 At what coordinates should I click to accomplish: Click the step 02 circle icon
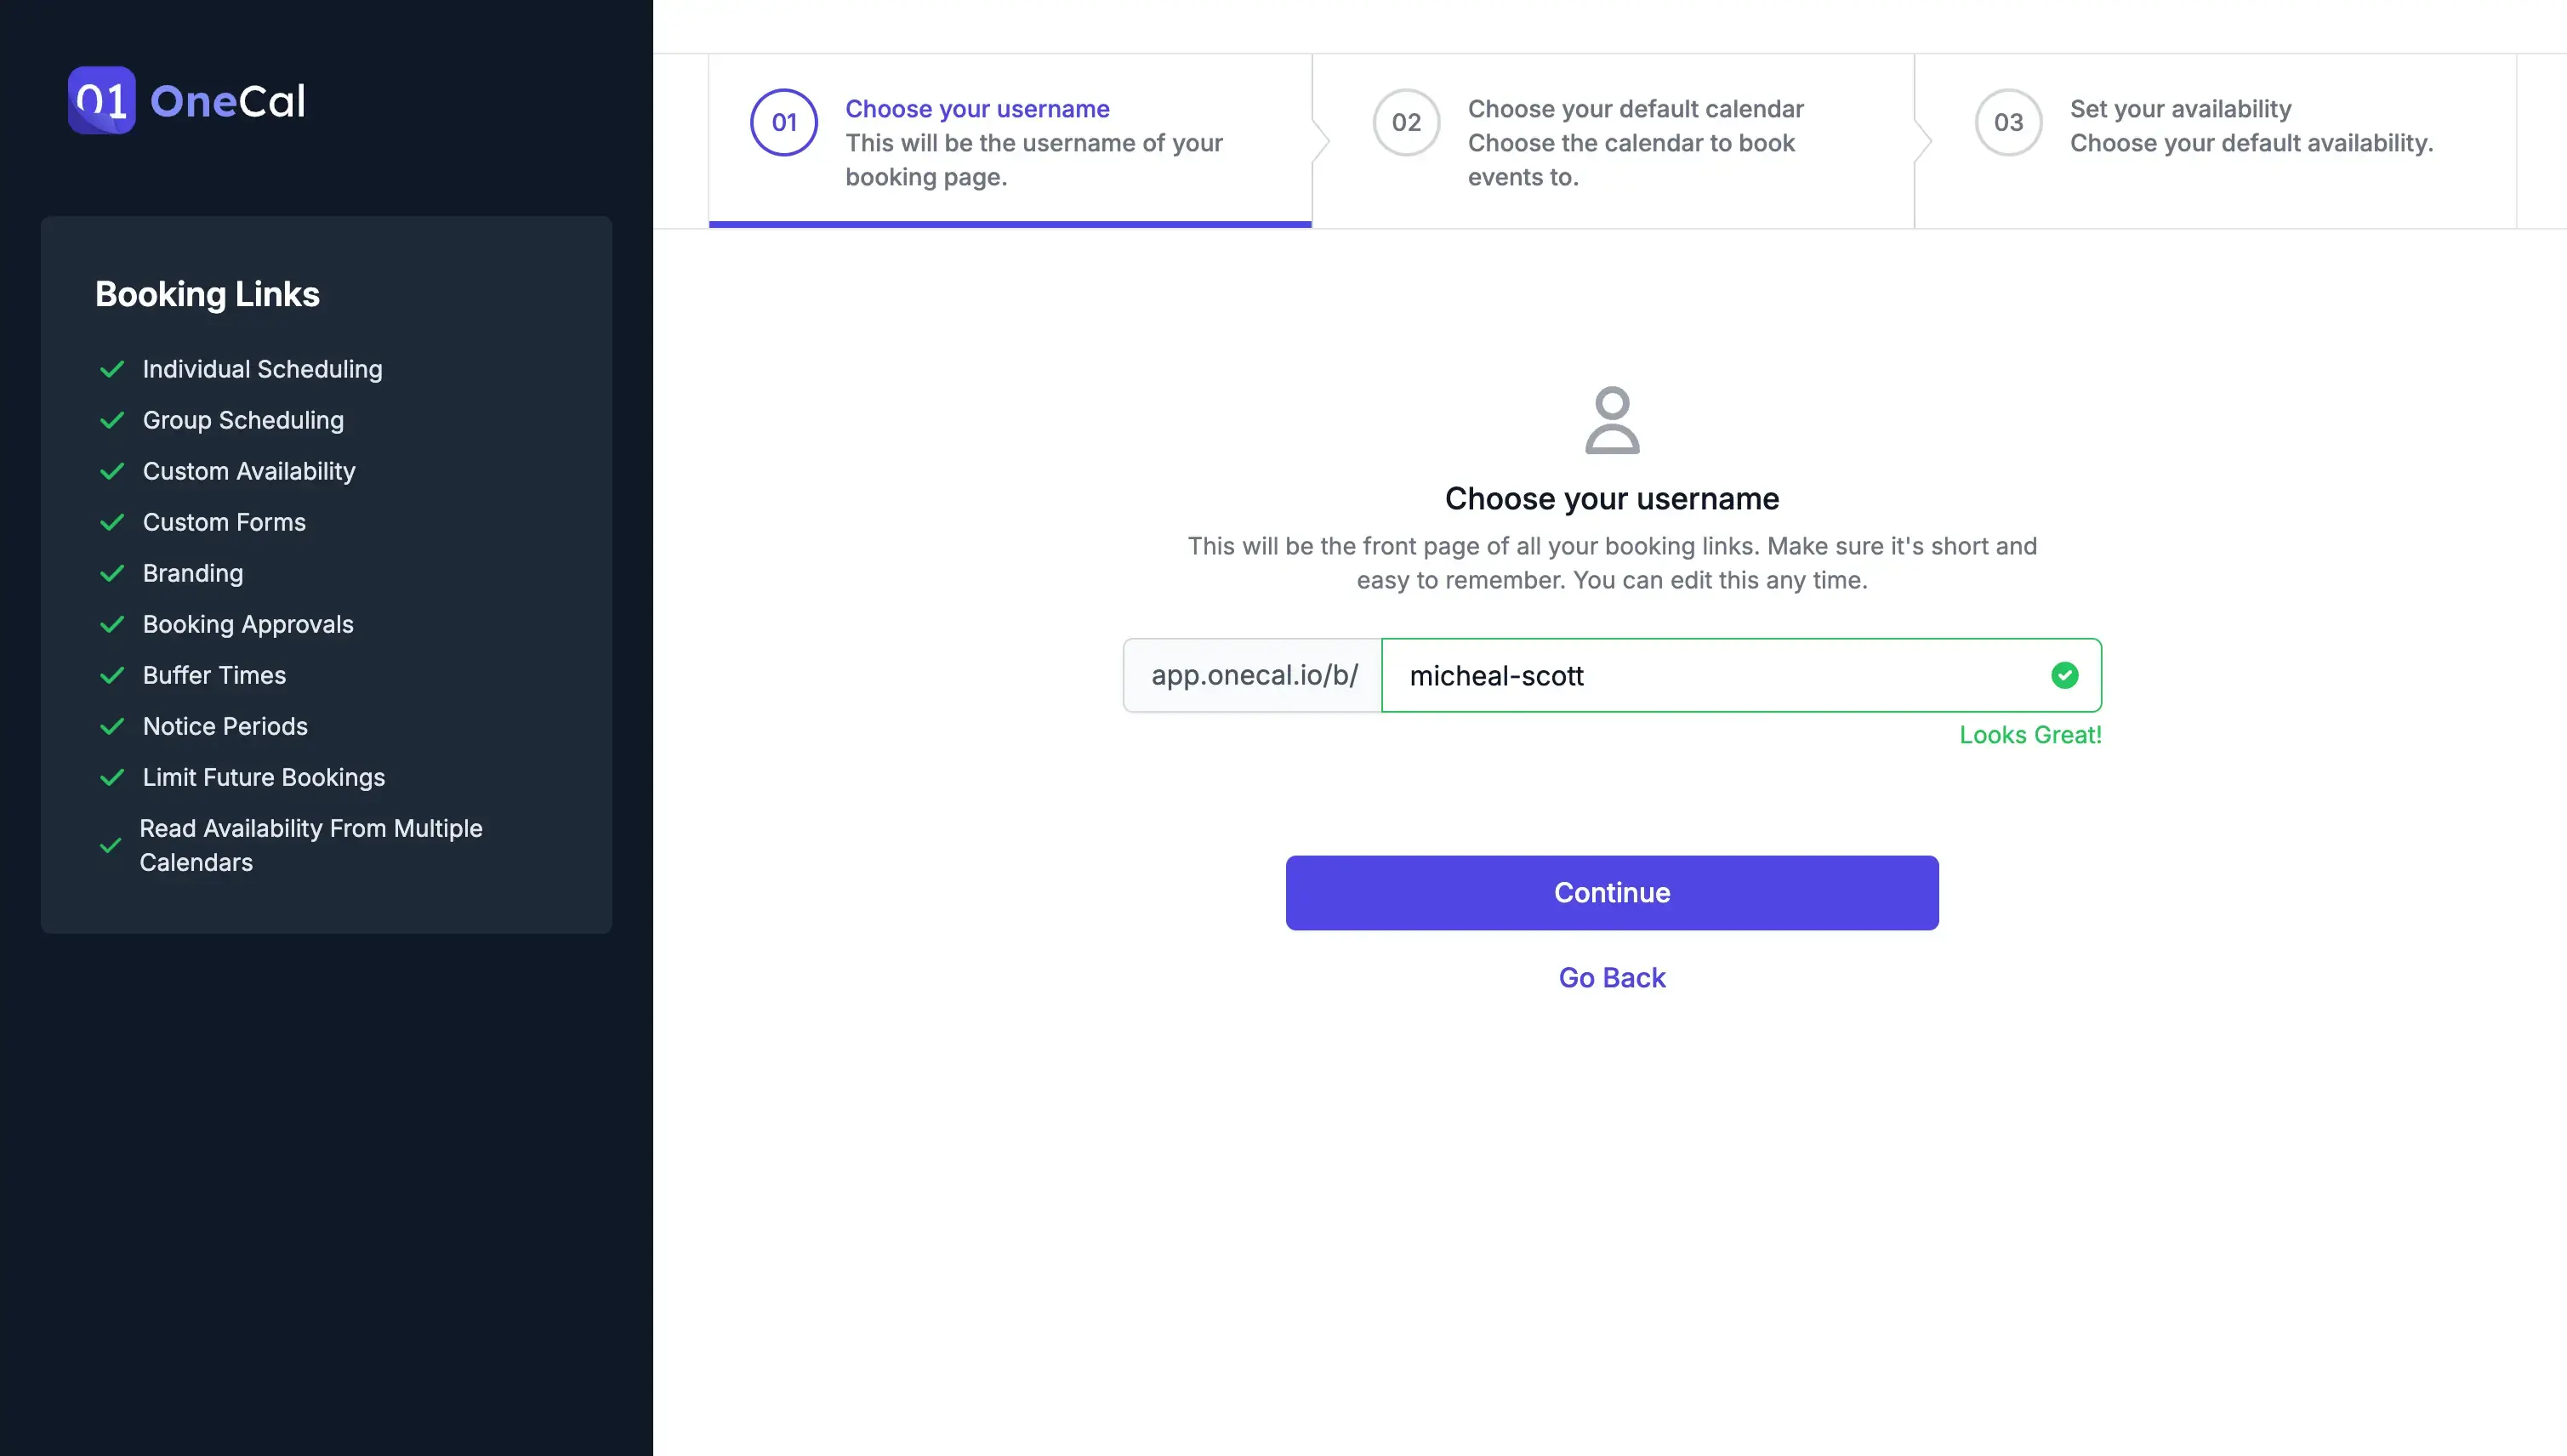click(1406, 123)
